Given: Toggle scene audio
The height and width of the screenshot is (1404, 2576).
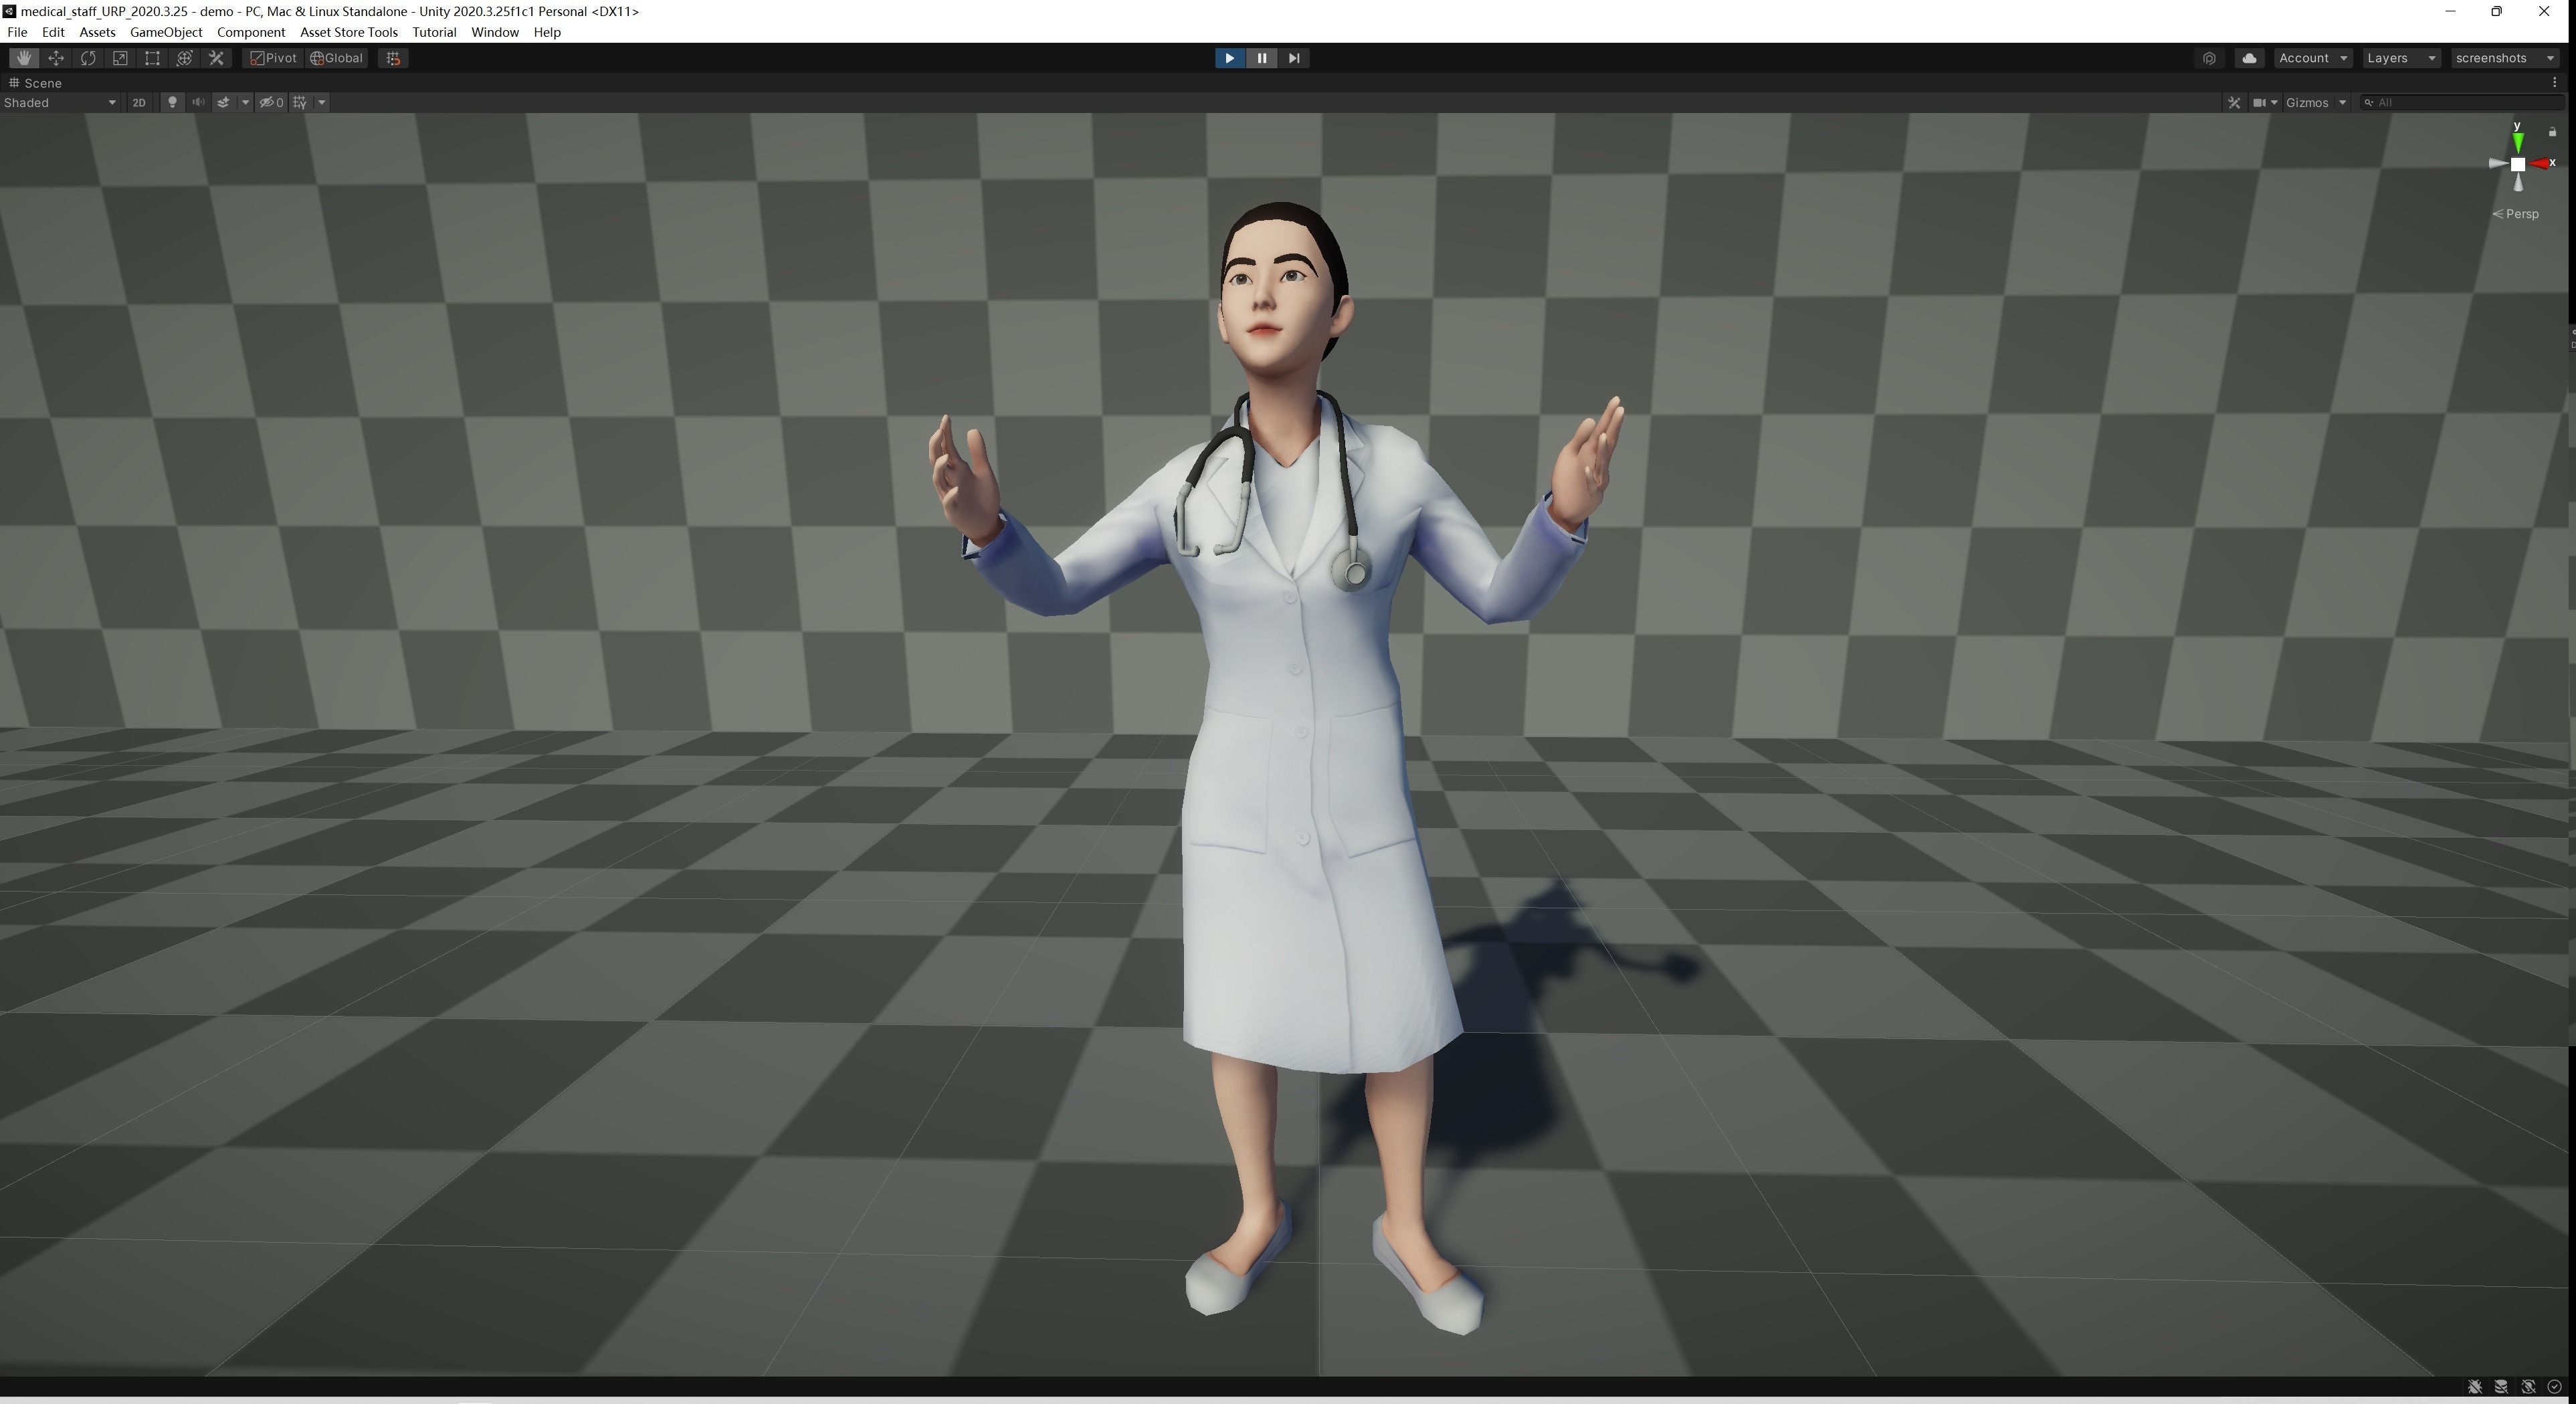Looking at the screenshot, I should click(x=198, y=102).
